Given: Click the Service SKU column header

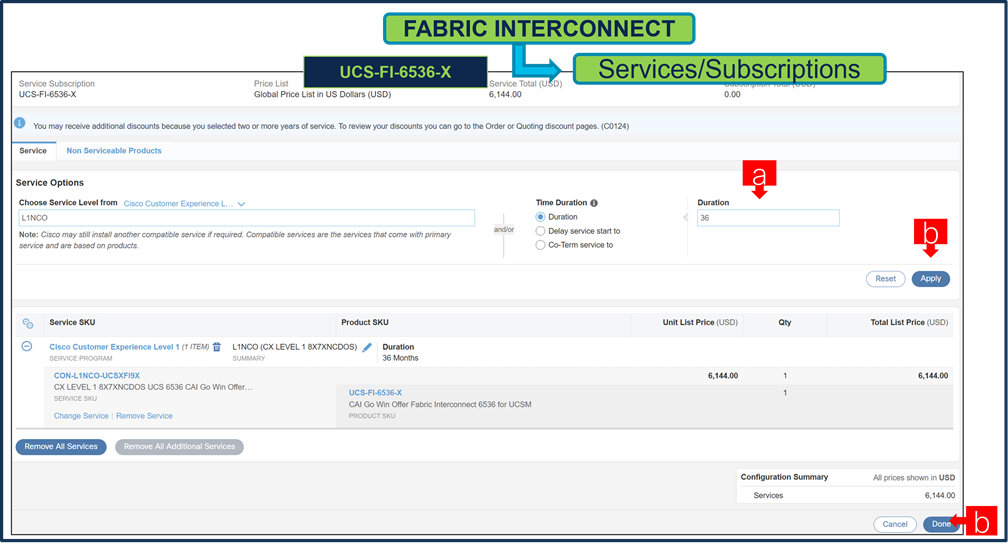Looking at the screenshot, I should pos(72,323).
